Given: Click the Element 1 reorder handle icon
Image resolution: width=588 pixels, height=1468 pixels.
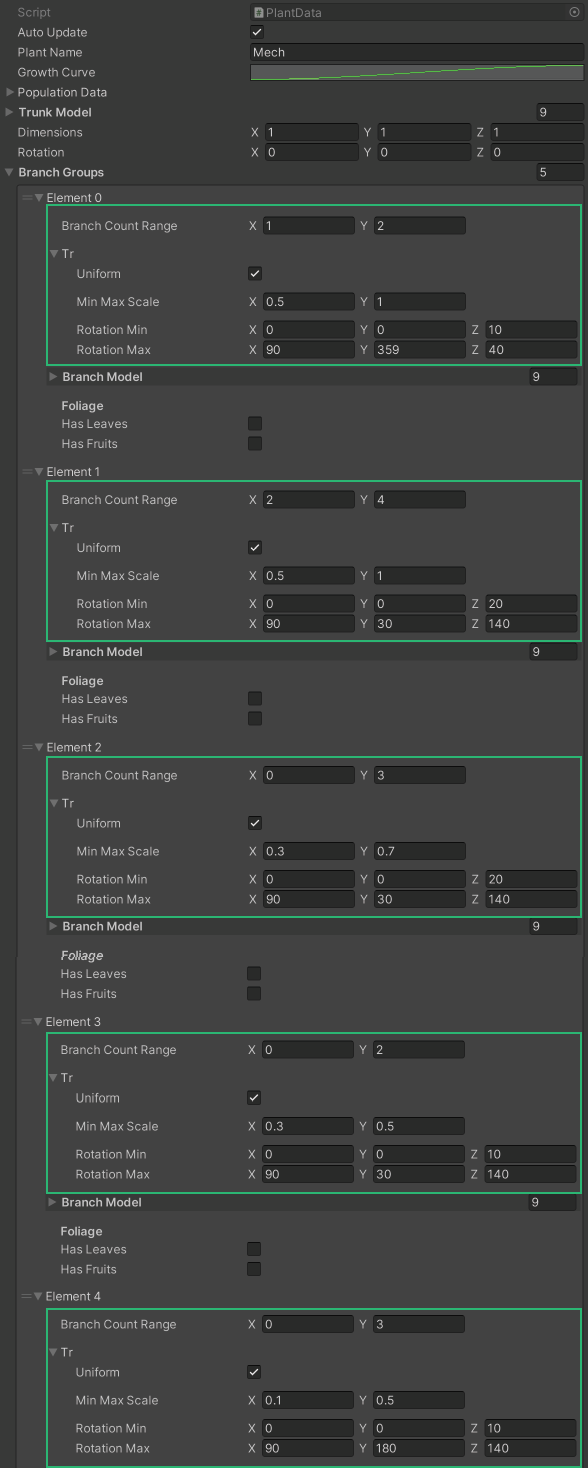Looking at the screenshot, I should [x=27, y=471].
